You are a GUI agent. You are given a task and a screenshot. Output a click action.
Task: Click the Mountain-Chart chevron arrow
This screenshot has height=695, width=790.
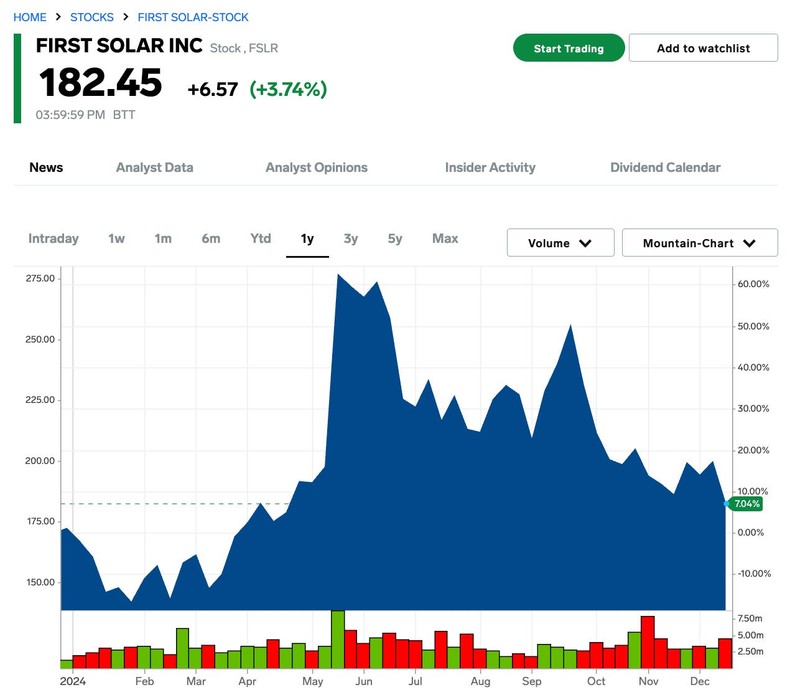[749, 243]
